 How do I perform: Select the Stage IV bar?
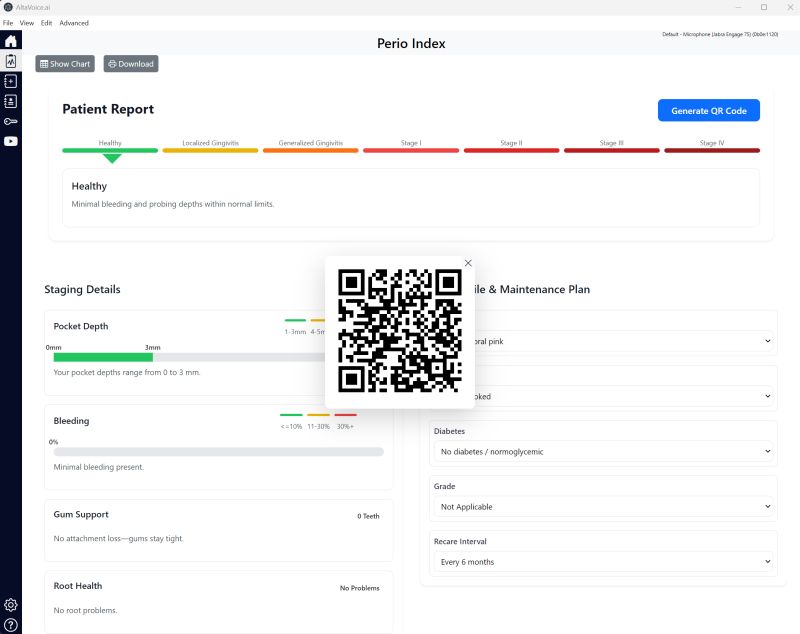(x=712, y=150)
